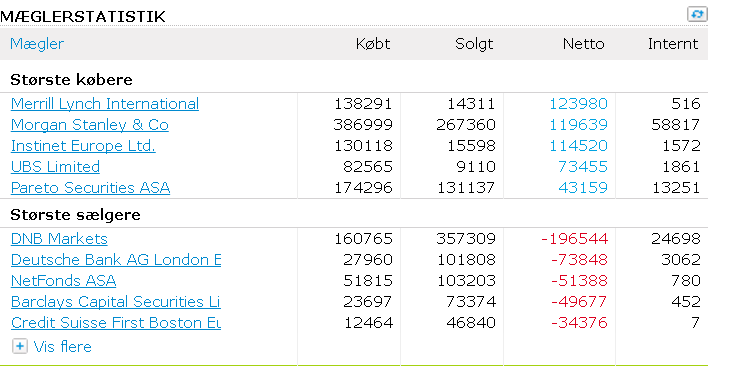
Task: Select Pareto Securities ASA broker
Action: [x=90, y=188]
